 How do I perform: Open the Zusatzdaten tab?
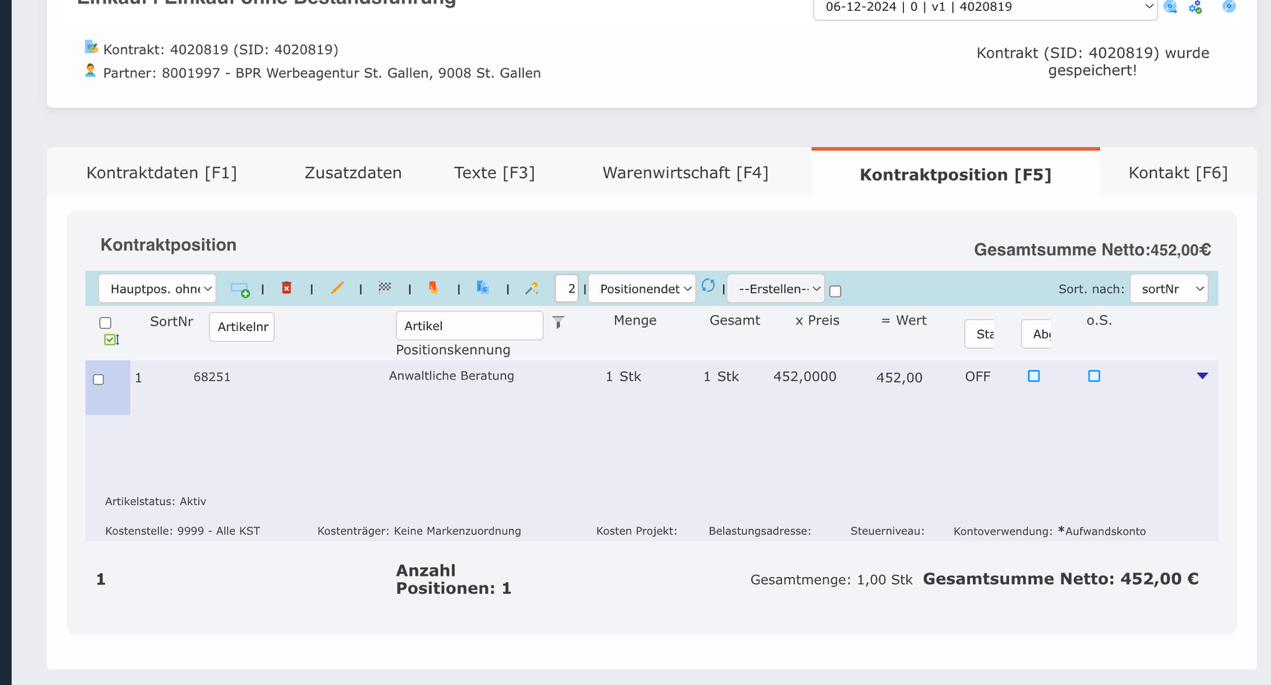pyautogui.click(x=353, y=172)
